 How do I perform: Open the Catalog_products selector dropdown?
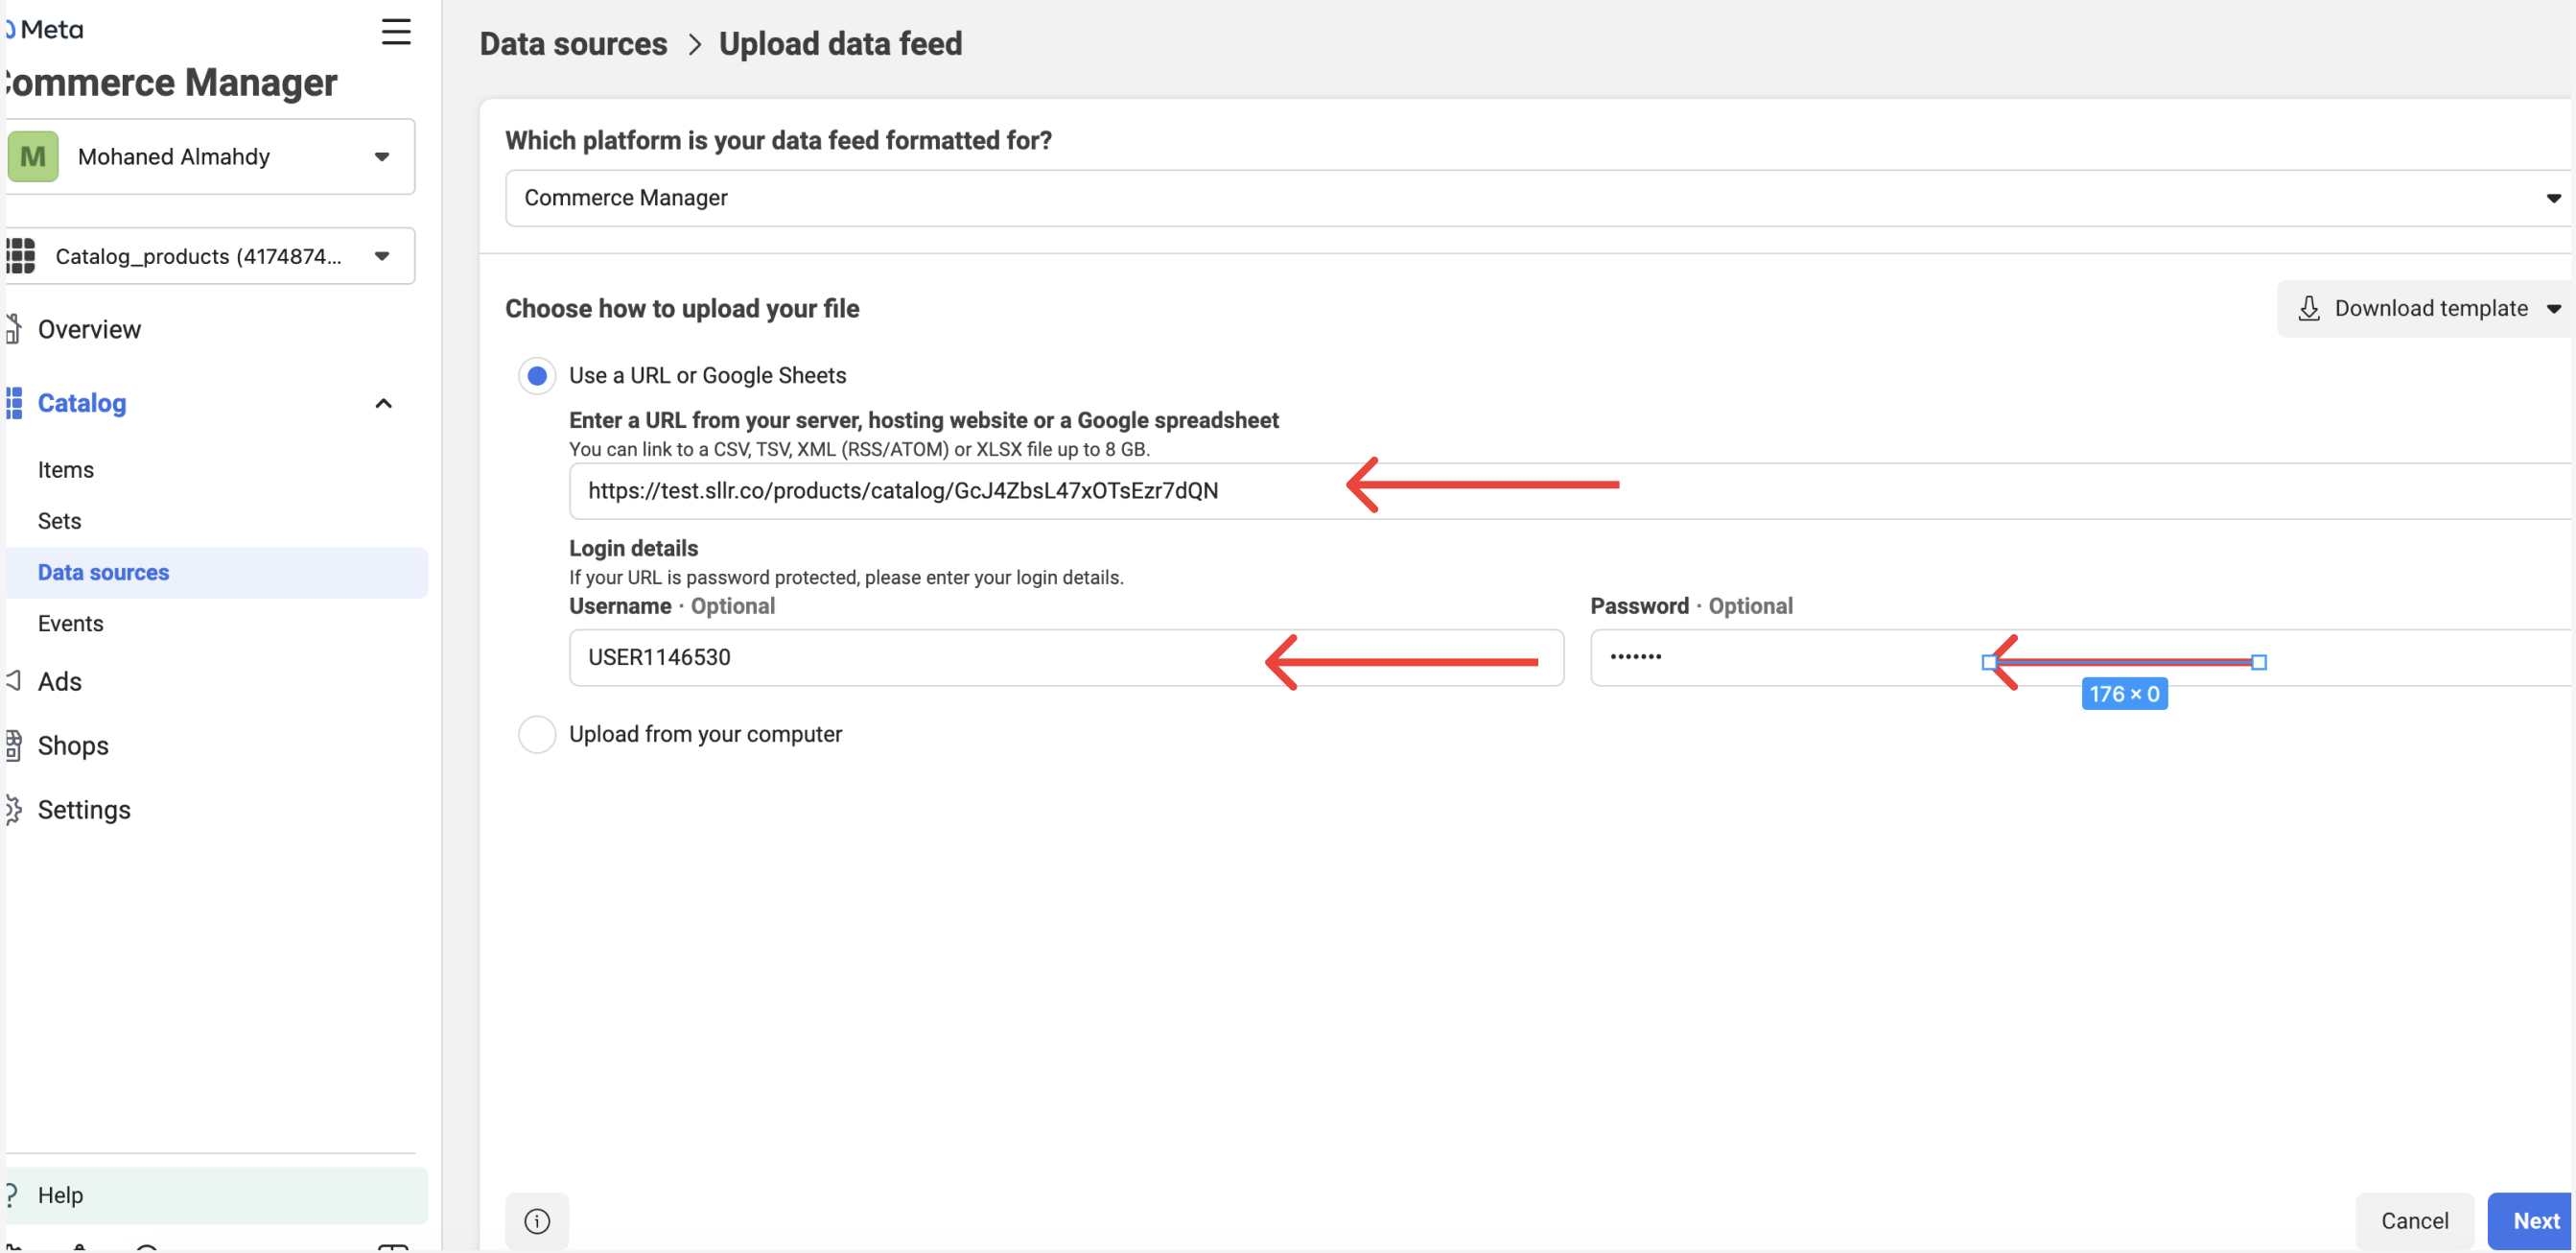pos(381,256)
